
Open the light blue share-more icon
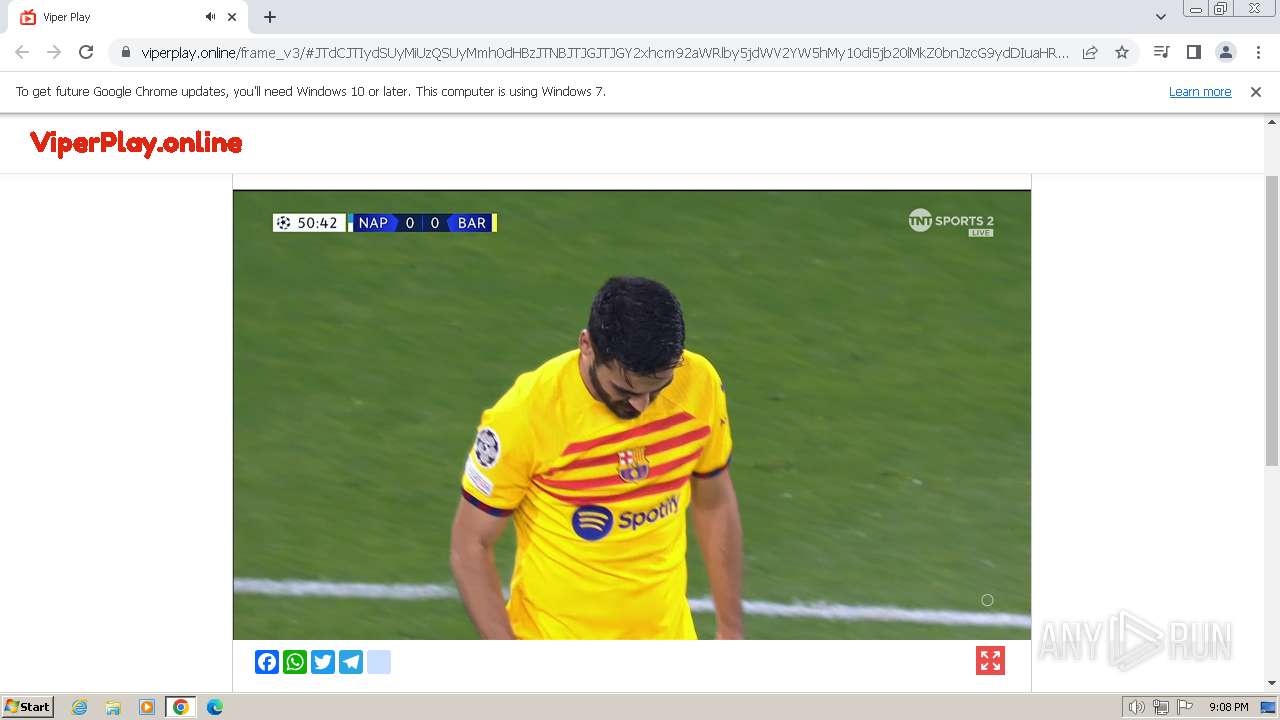pos(379,662)
